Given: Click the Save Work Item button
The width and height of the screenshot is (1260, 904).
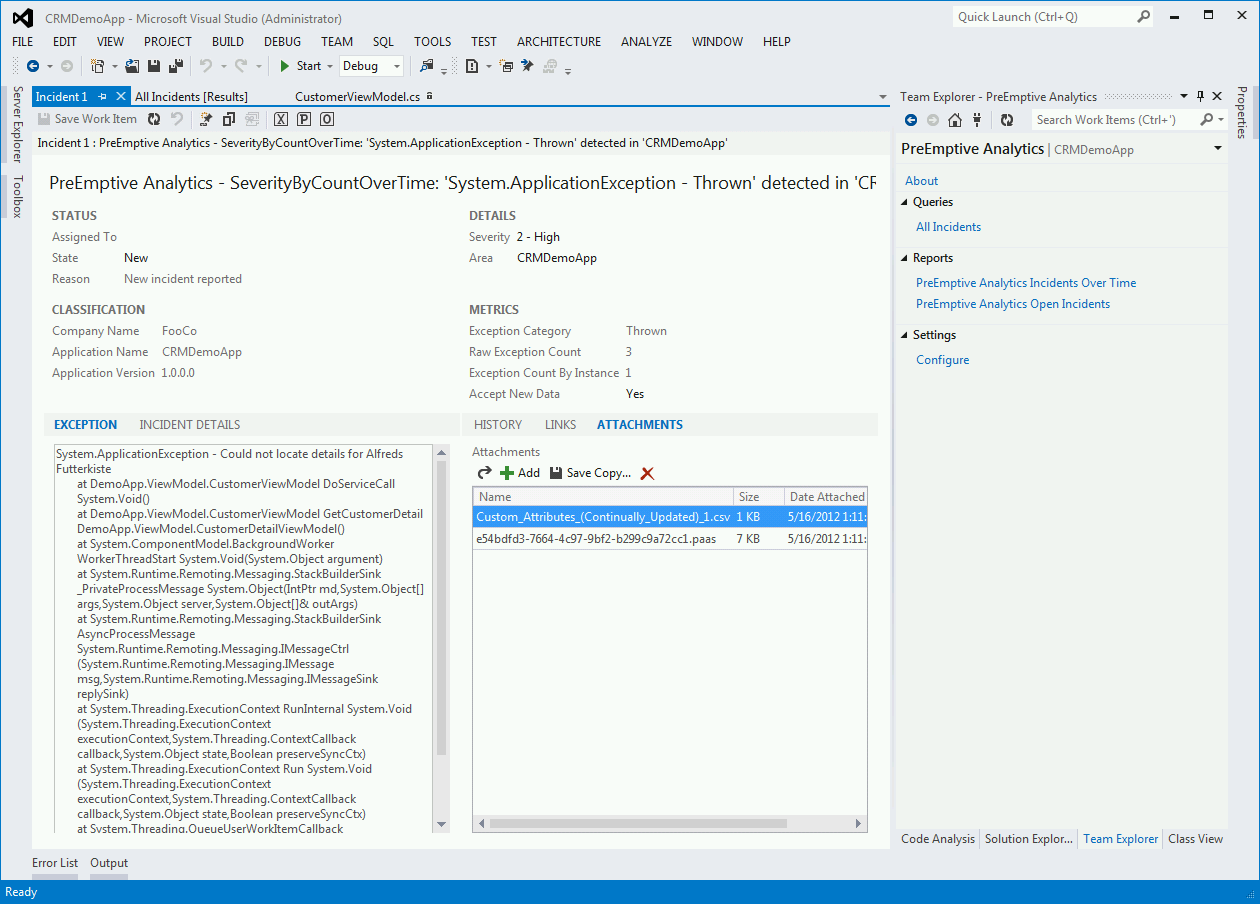Looking at the screenshot, I should pyautogui.click(x=87, y=119).
